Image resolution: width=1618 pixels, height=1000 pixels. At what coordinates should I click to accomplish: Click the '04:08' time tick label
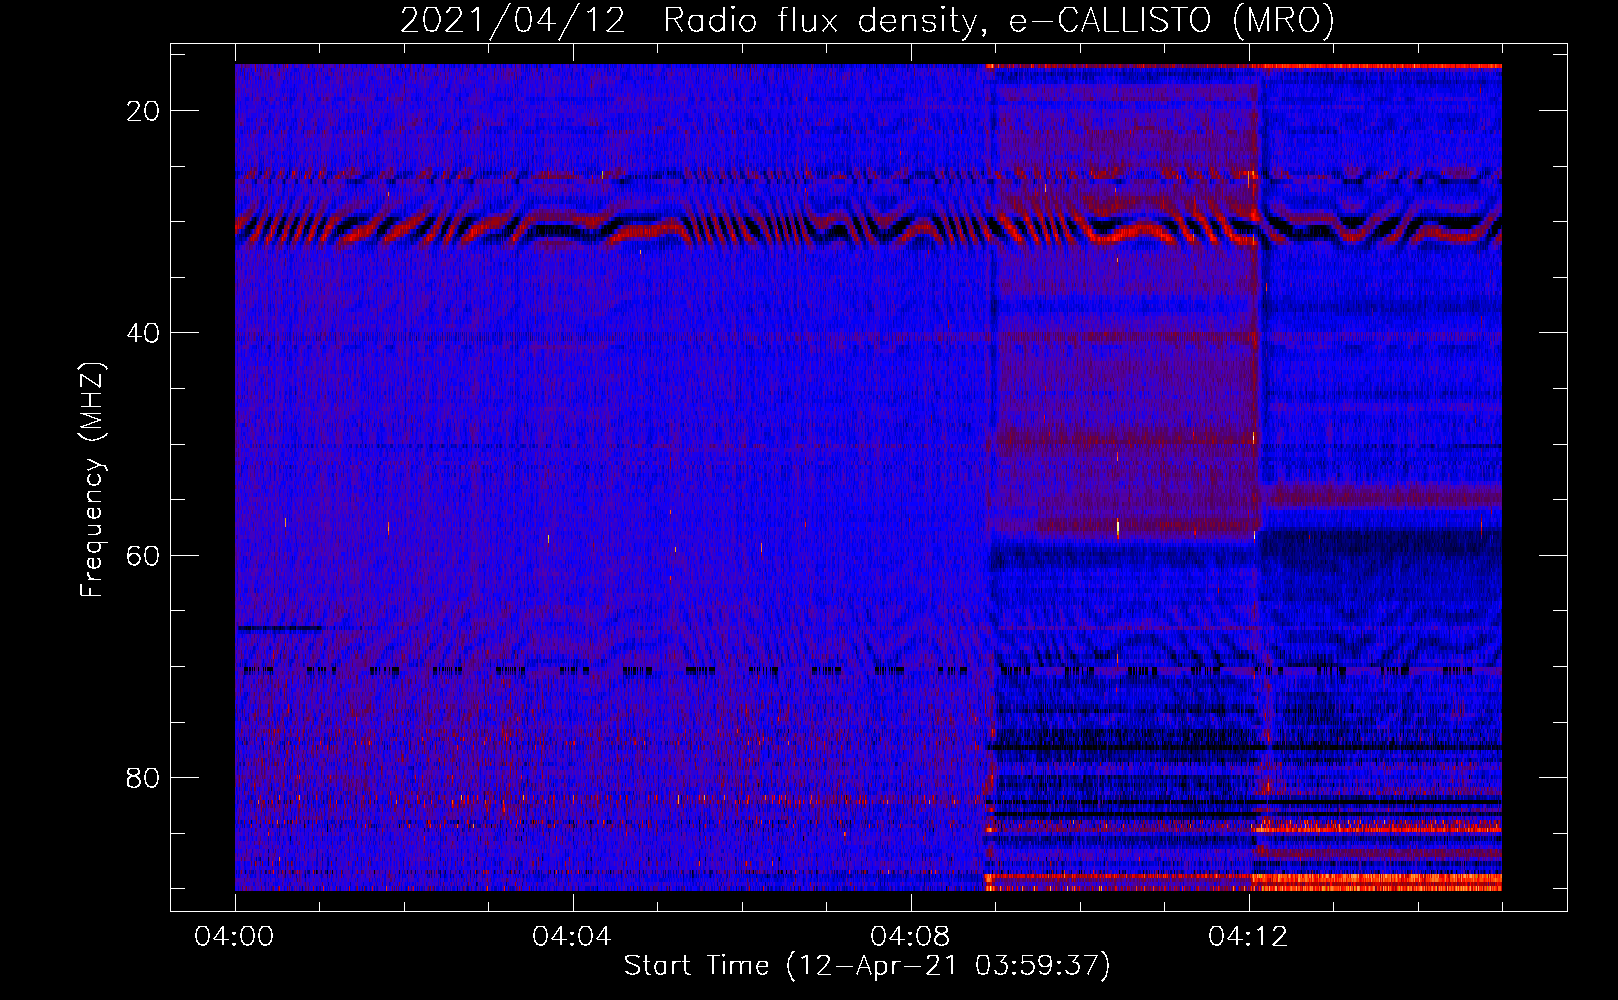click(910, 937)
